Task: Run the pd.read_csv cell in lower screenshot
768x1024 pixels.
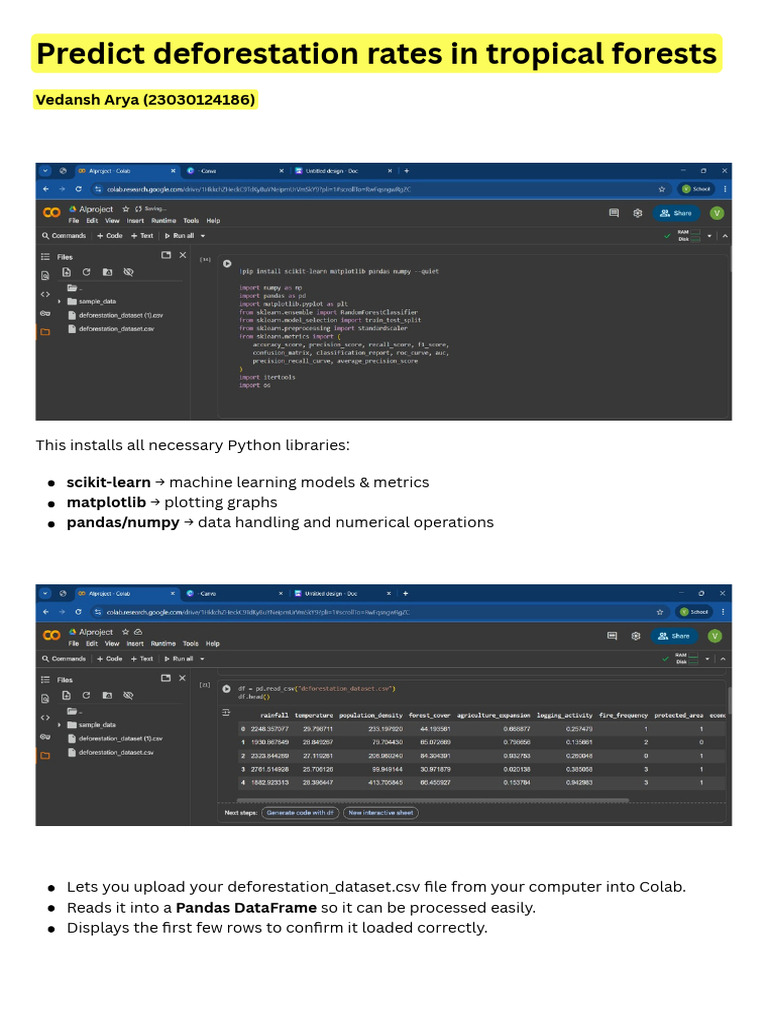Action: tap(226, 688)
